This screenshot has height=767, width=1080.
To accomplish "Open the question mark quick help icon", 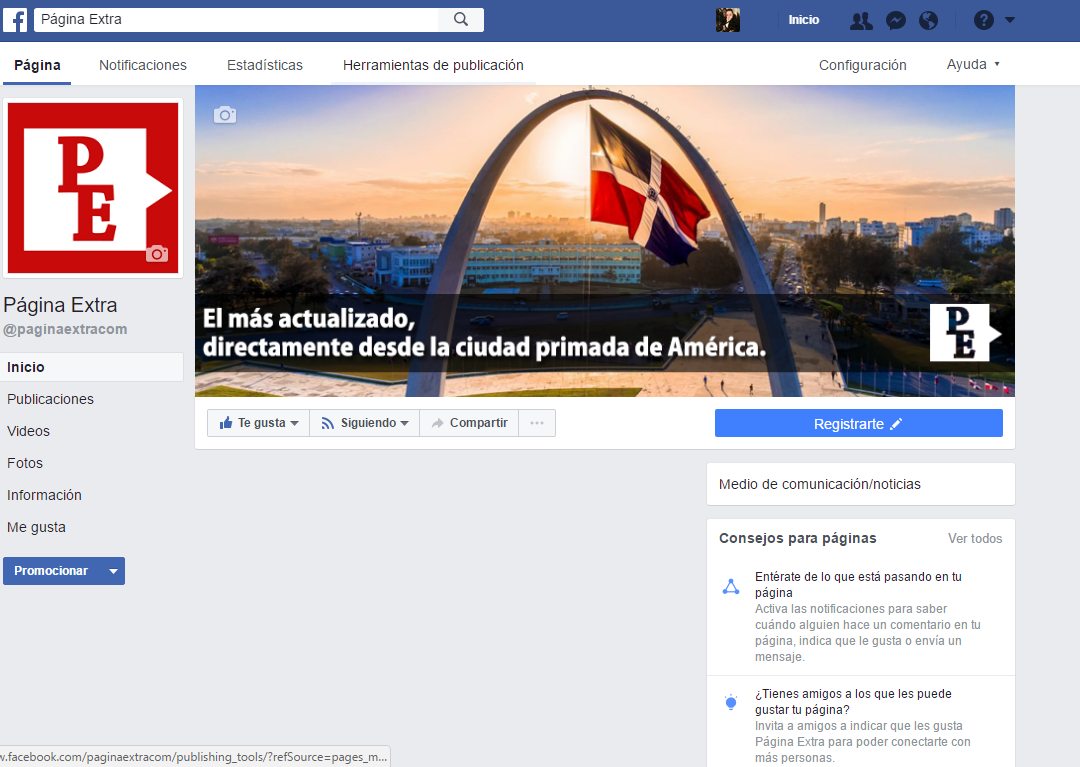I will [x=983, y=21].
